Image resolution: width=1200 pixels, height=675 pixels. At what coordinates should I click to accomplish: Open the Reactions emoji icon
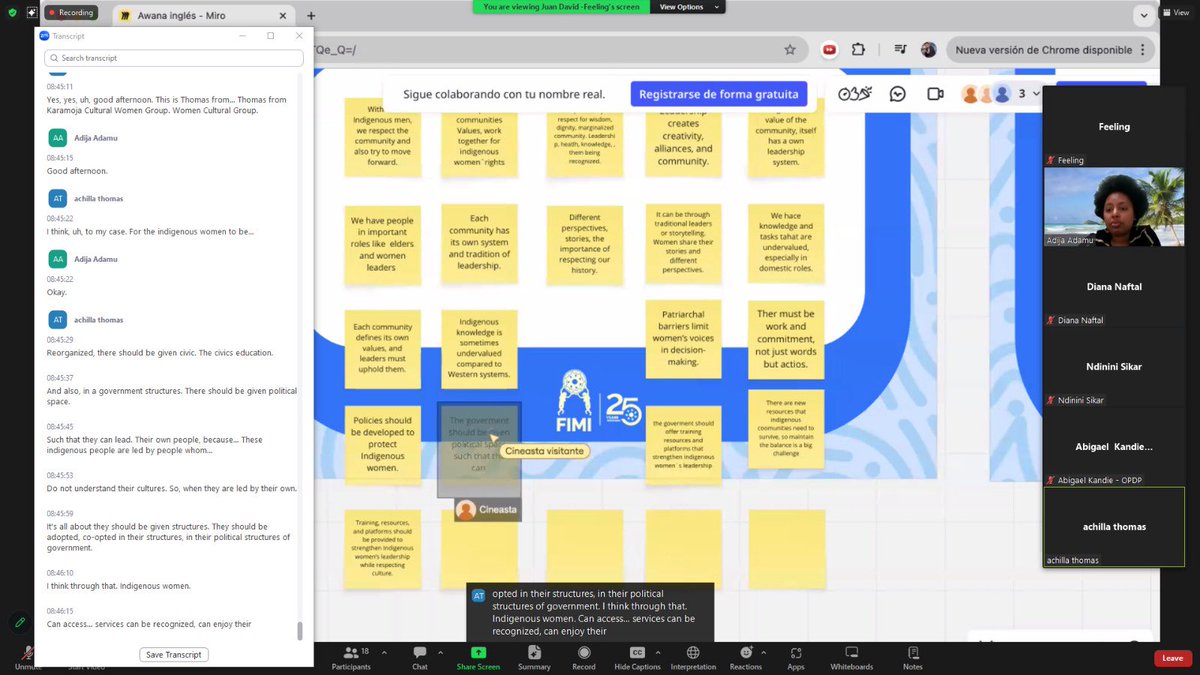pyautogui.click(x=745, y=653)
